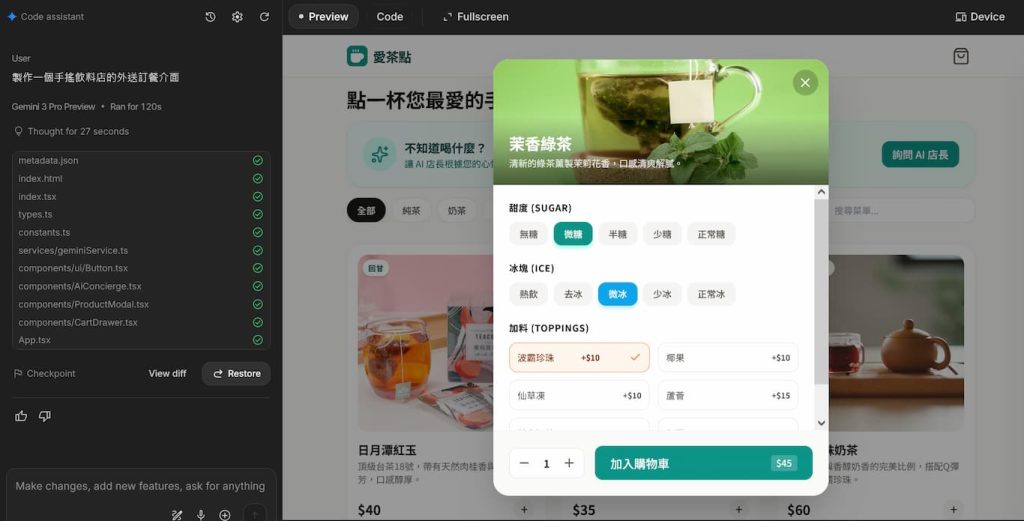Image resolution: width=1024 pixels, height=521 pixels.
Task: Click the modal scrollbar thumb
Action: pos(822,291)
